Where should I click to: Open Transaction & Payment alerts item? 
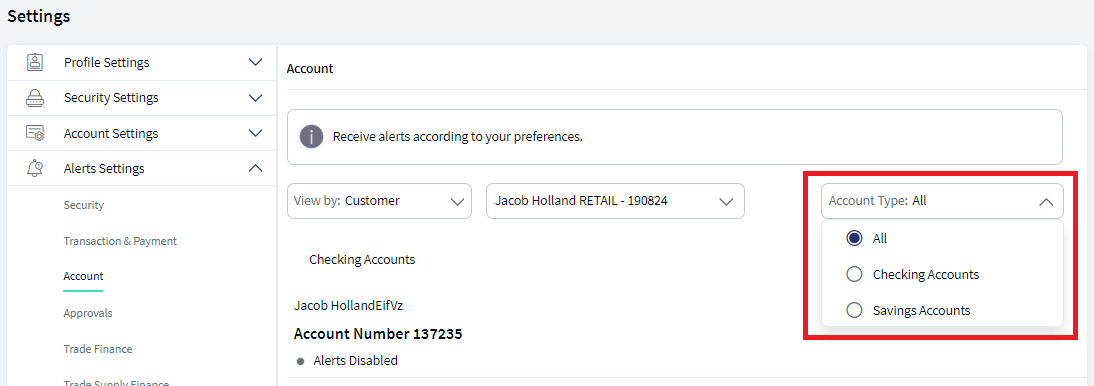click(120, 241)
